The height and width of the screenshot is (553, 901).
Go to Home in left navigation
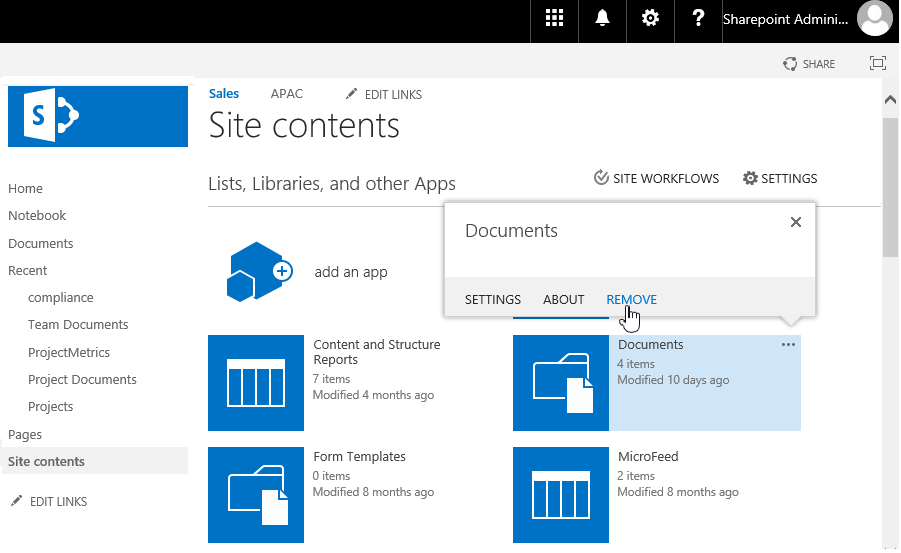[25, 189]
